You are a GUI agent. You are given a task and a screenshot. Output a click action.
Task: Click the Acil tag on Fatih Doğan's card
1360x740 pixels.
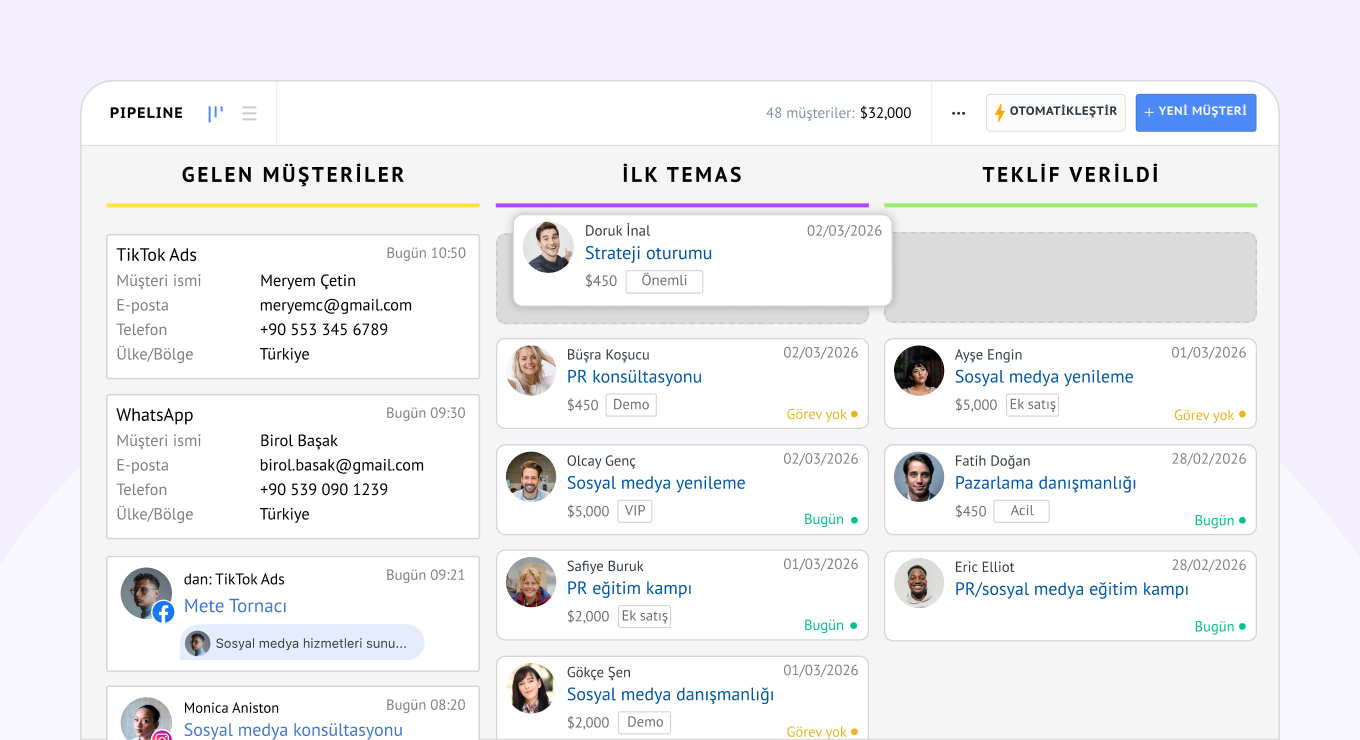tap(1021, 511)
